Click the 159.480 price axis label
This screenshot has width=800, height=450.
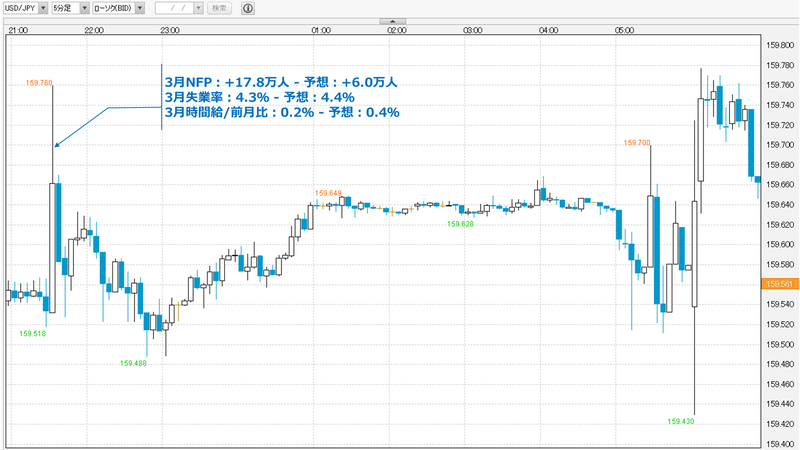[x=780, y=364]
